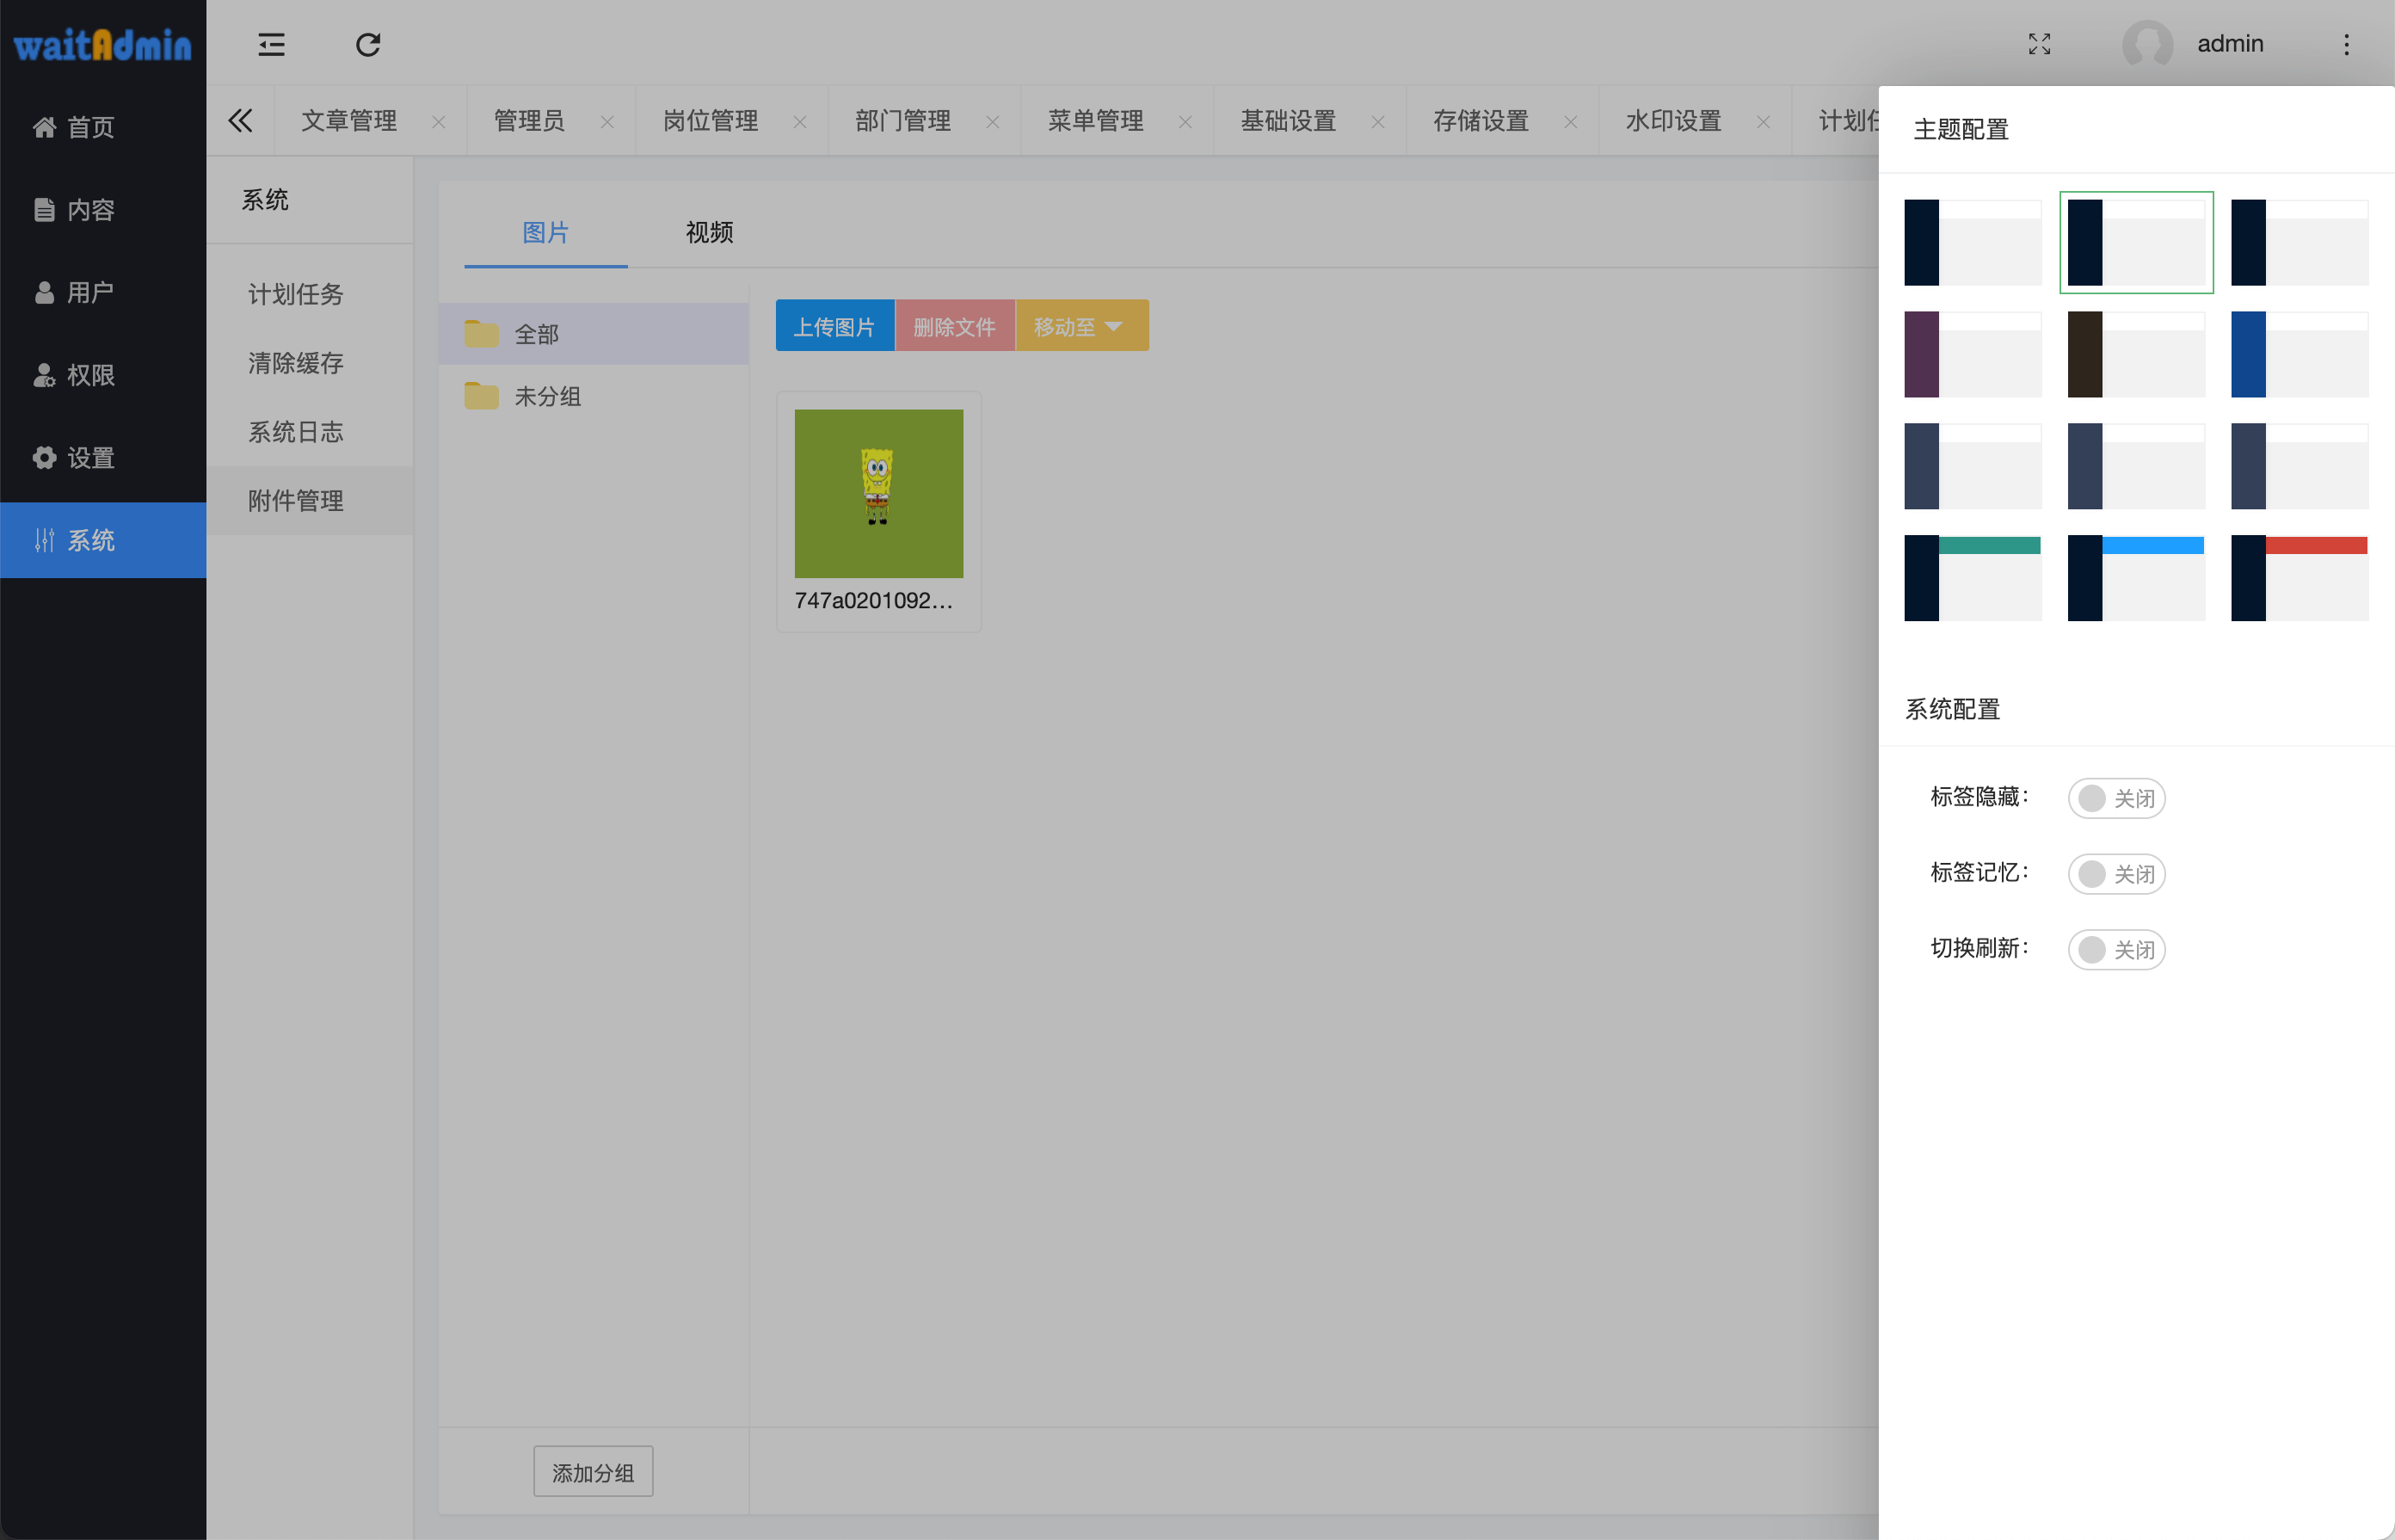
Task: Click the admin avatar icon
Action: pyautogui.click(x=2147, y=44)
